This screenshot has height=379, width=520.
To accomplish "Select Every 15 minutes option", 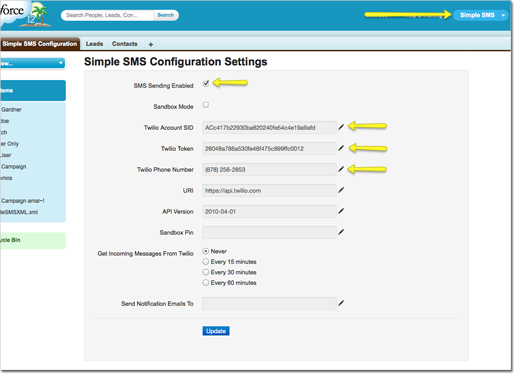I will 206,262.
